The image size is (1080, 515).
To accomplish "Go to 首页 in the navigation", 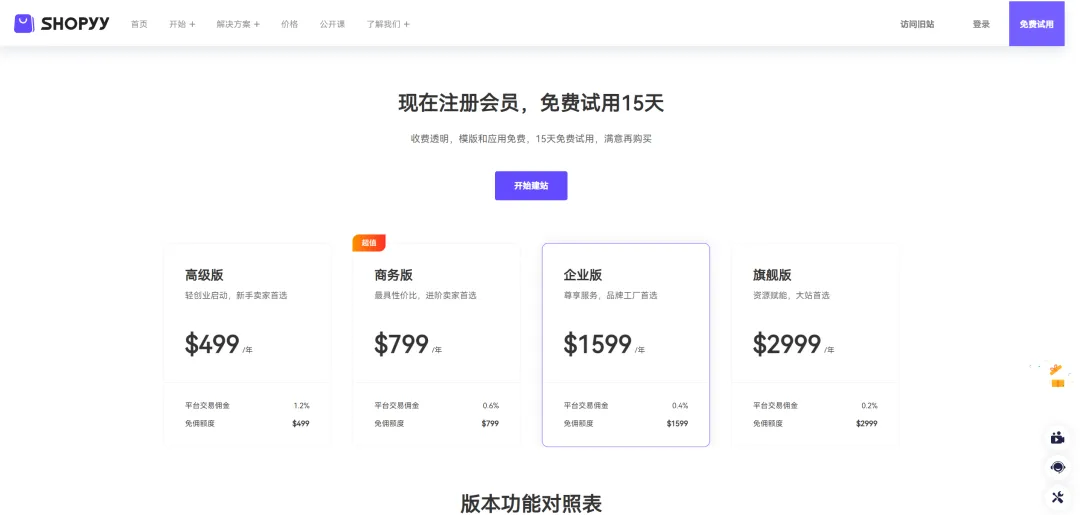I will pyautogui.click(x=139, y=24).
